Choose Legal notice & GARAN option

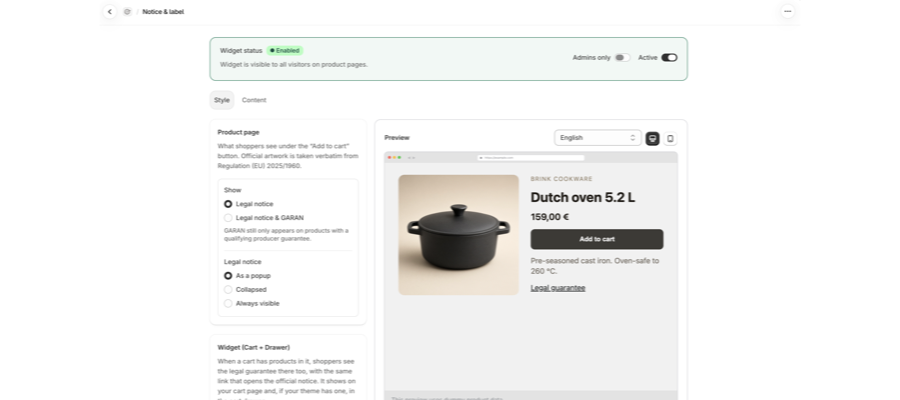pyautogui.click(x=228, y=218)
